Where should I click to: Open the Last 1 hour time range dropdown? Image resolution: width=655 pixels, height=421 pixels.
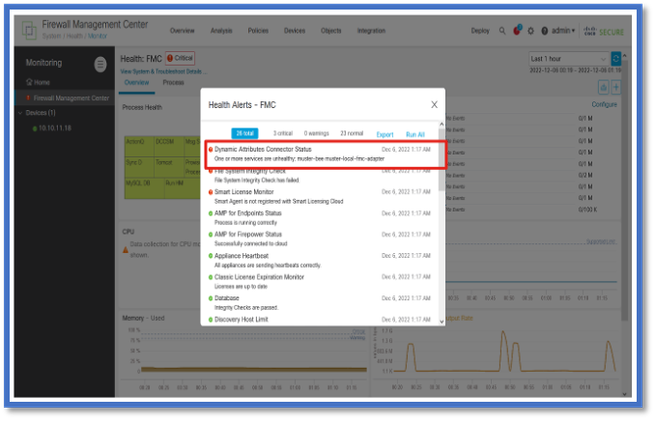569,59
